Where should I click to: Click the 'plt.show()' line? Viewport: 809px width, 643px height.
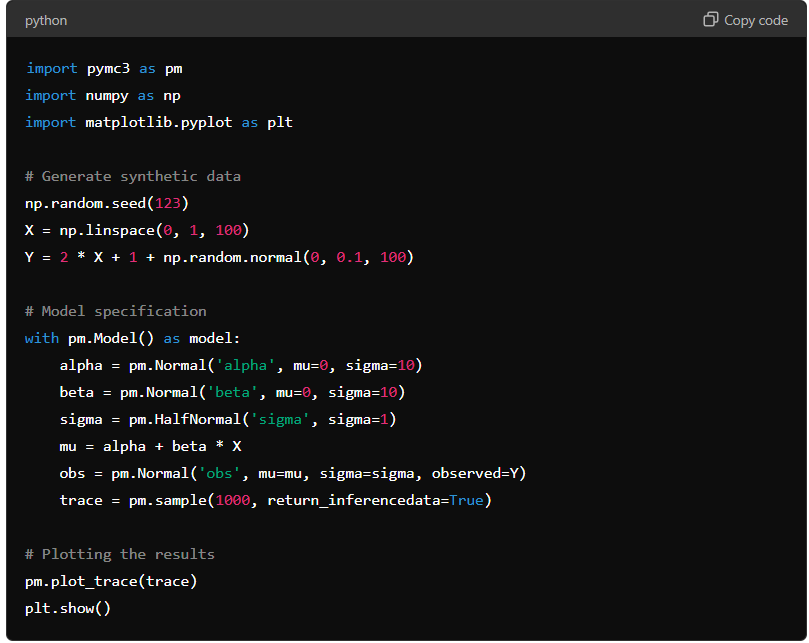68,608
